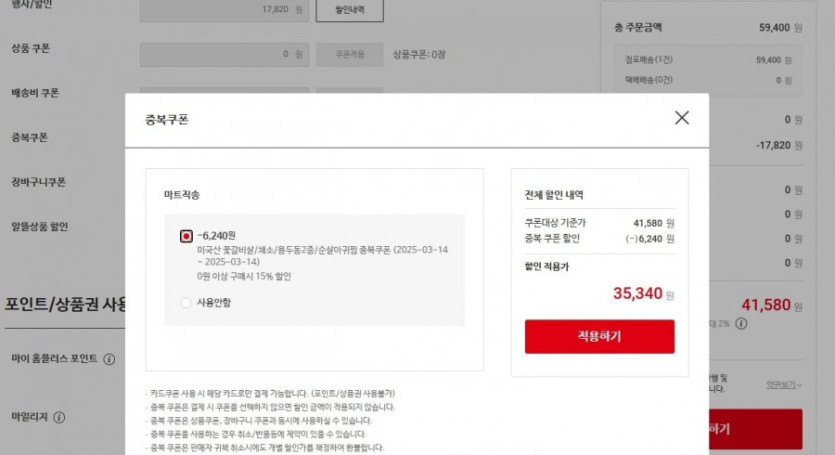Viewport: 835px width, 455px height.
Task: Click the 배송비 쿠폰 label
Action: point(35,93)
